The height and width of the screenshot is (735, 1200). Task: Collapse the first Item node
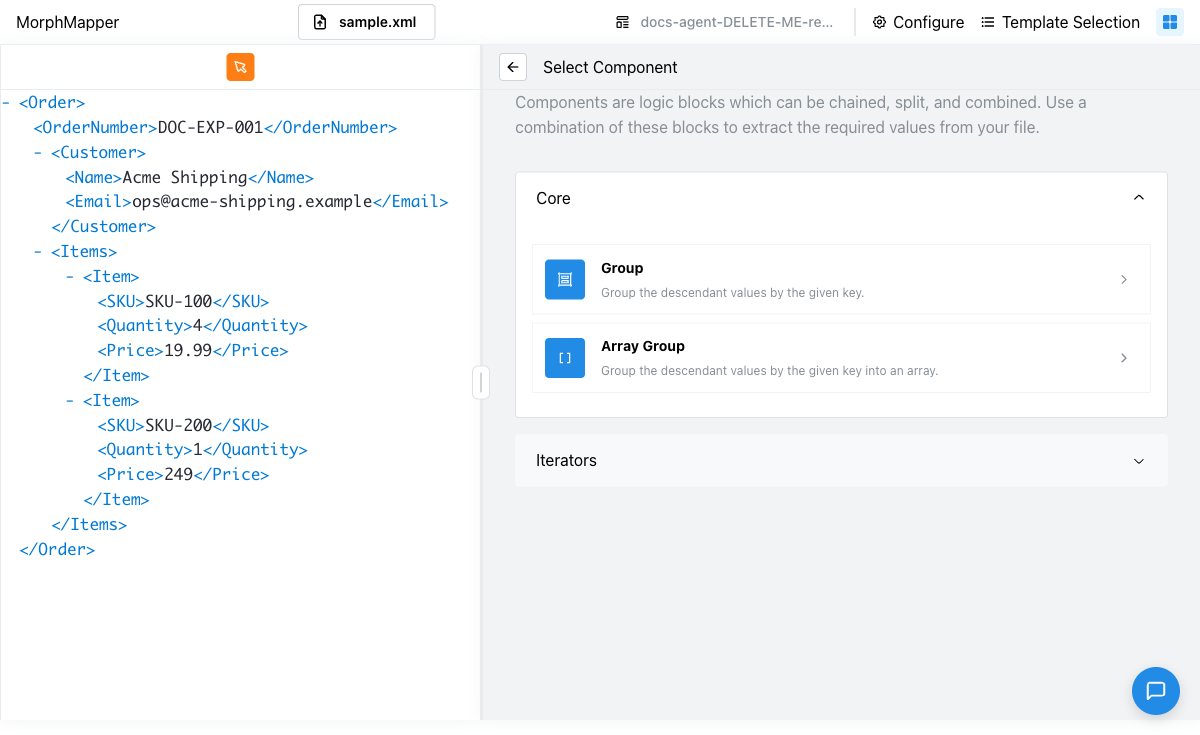(70, 277)
